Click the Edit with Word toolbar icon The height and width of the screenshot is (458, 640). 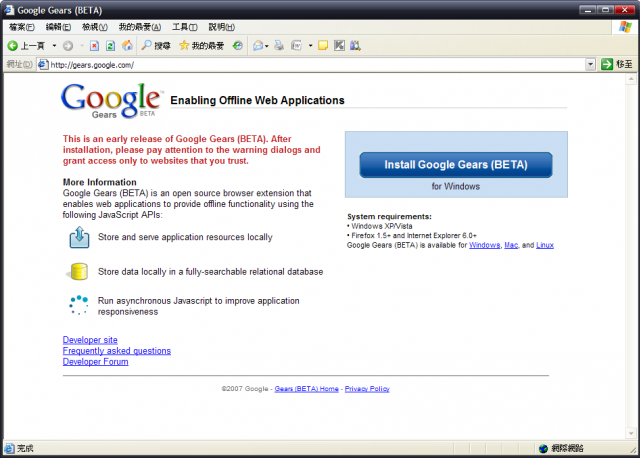click(296, 45)
